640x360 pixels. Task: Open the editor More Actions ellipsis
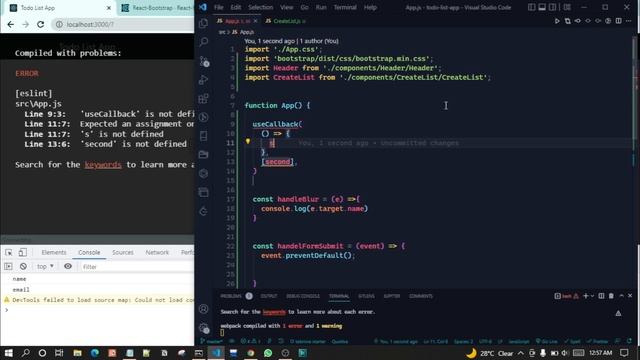(629, 21)
